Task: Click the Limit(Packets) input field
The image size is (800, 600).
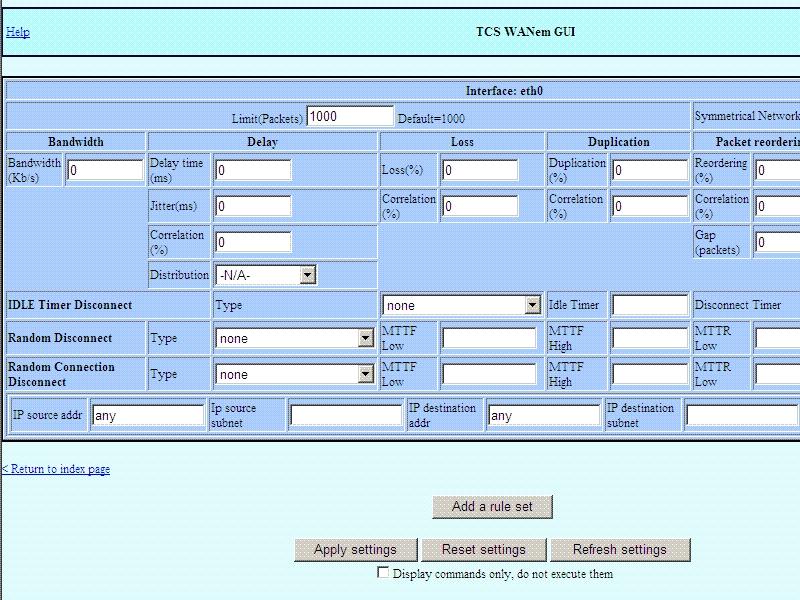Action: (x=350, y=116)
